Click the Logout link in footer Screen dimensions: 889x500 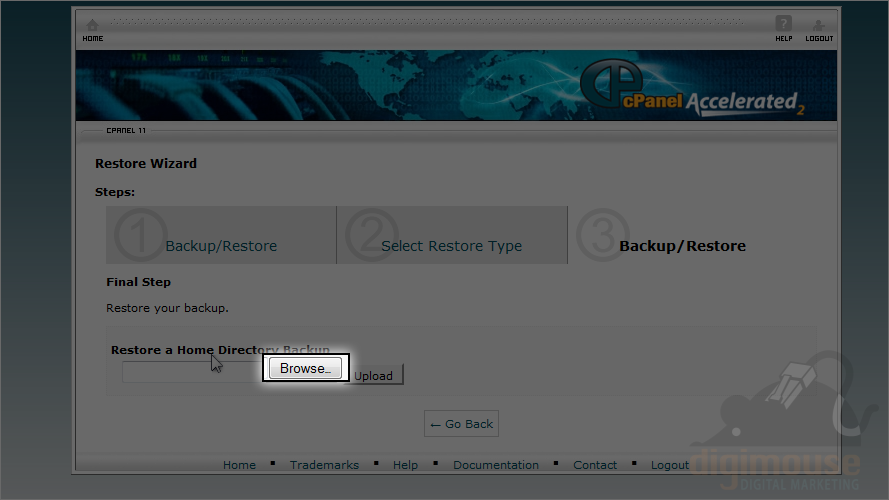pyautogui.click(x=670, y=465)
